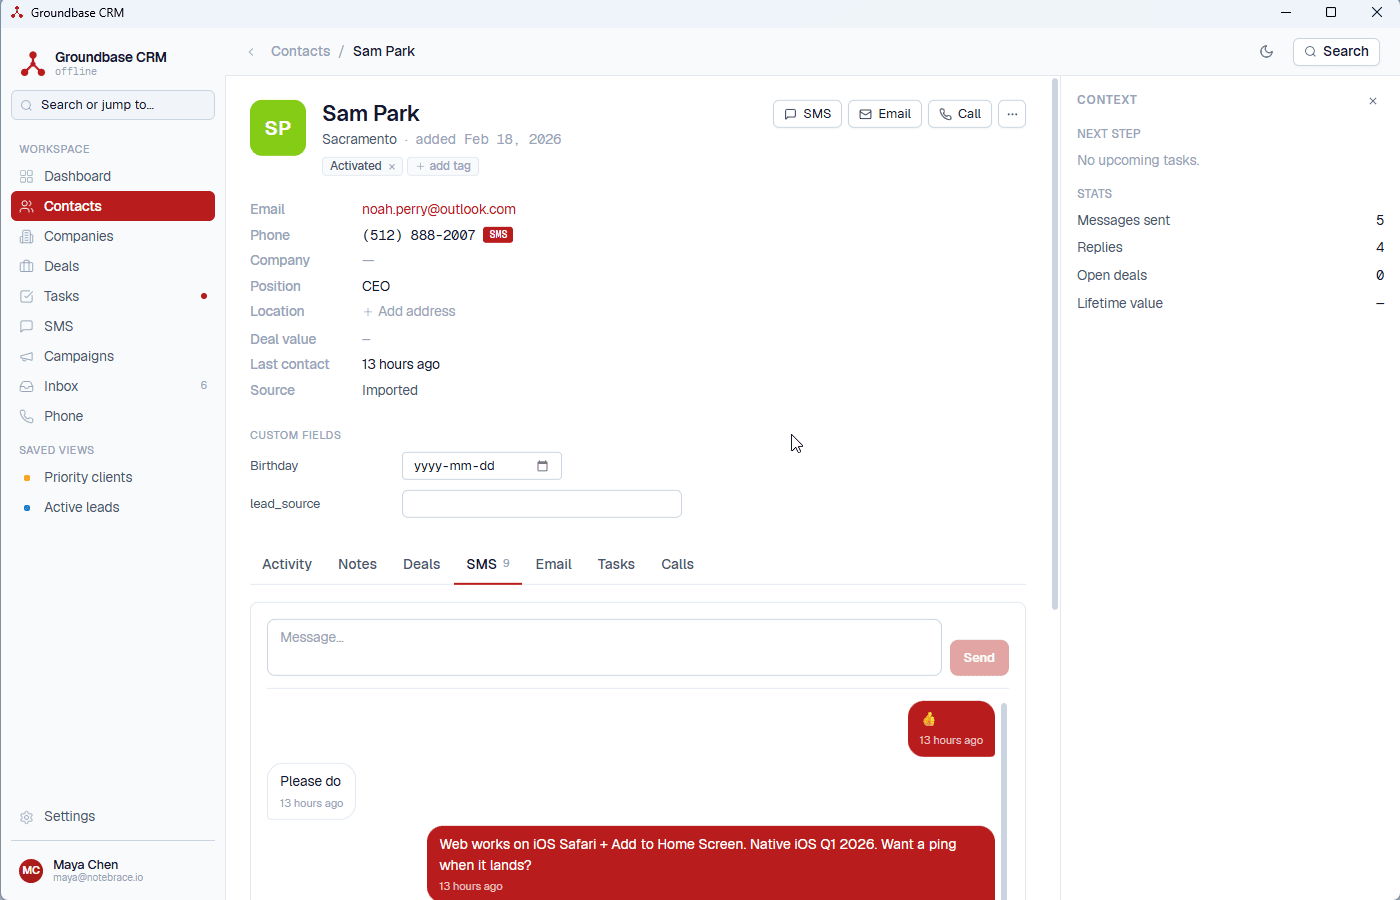The width and height of the screenshot is (1400, 900).
Task: Focus the Birthday date field
Action: click(482, 466)
